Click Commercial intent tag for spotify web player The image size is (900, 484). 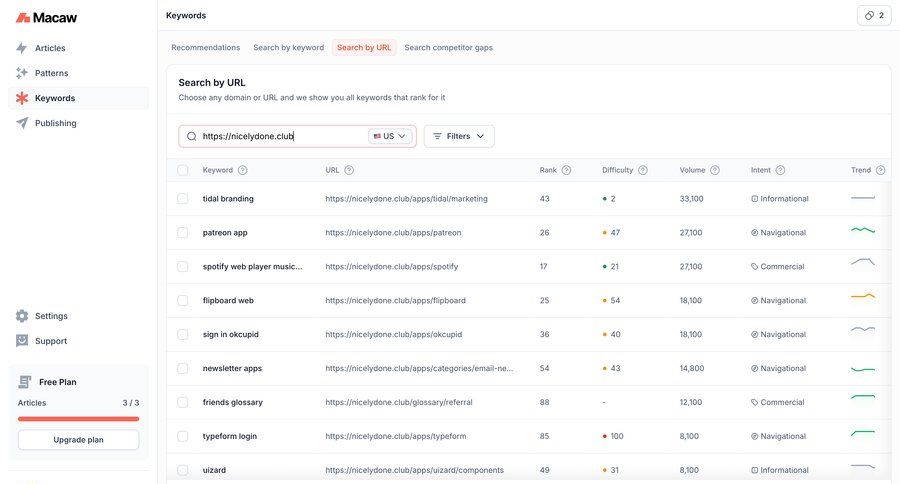point(754,266)
